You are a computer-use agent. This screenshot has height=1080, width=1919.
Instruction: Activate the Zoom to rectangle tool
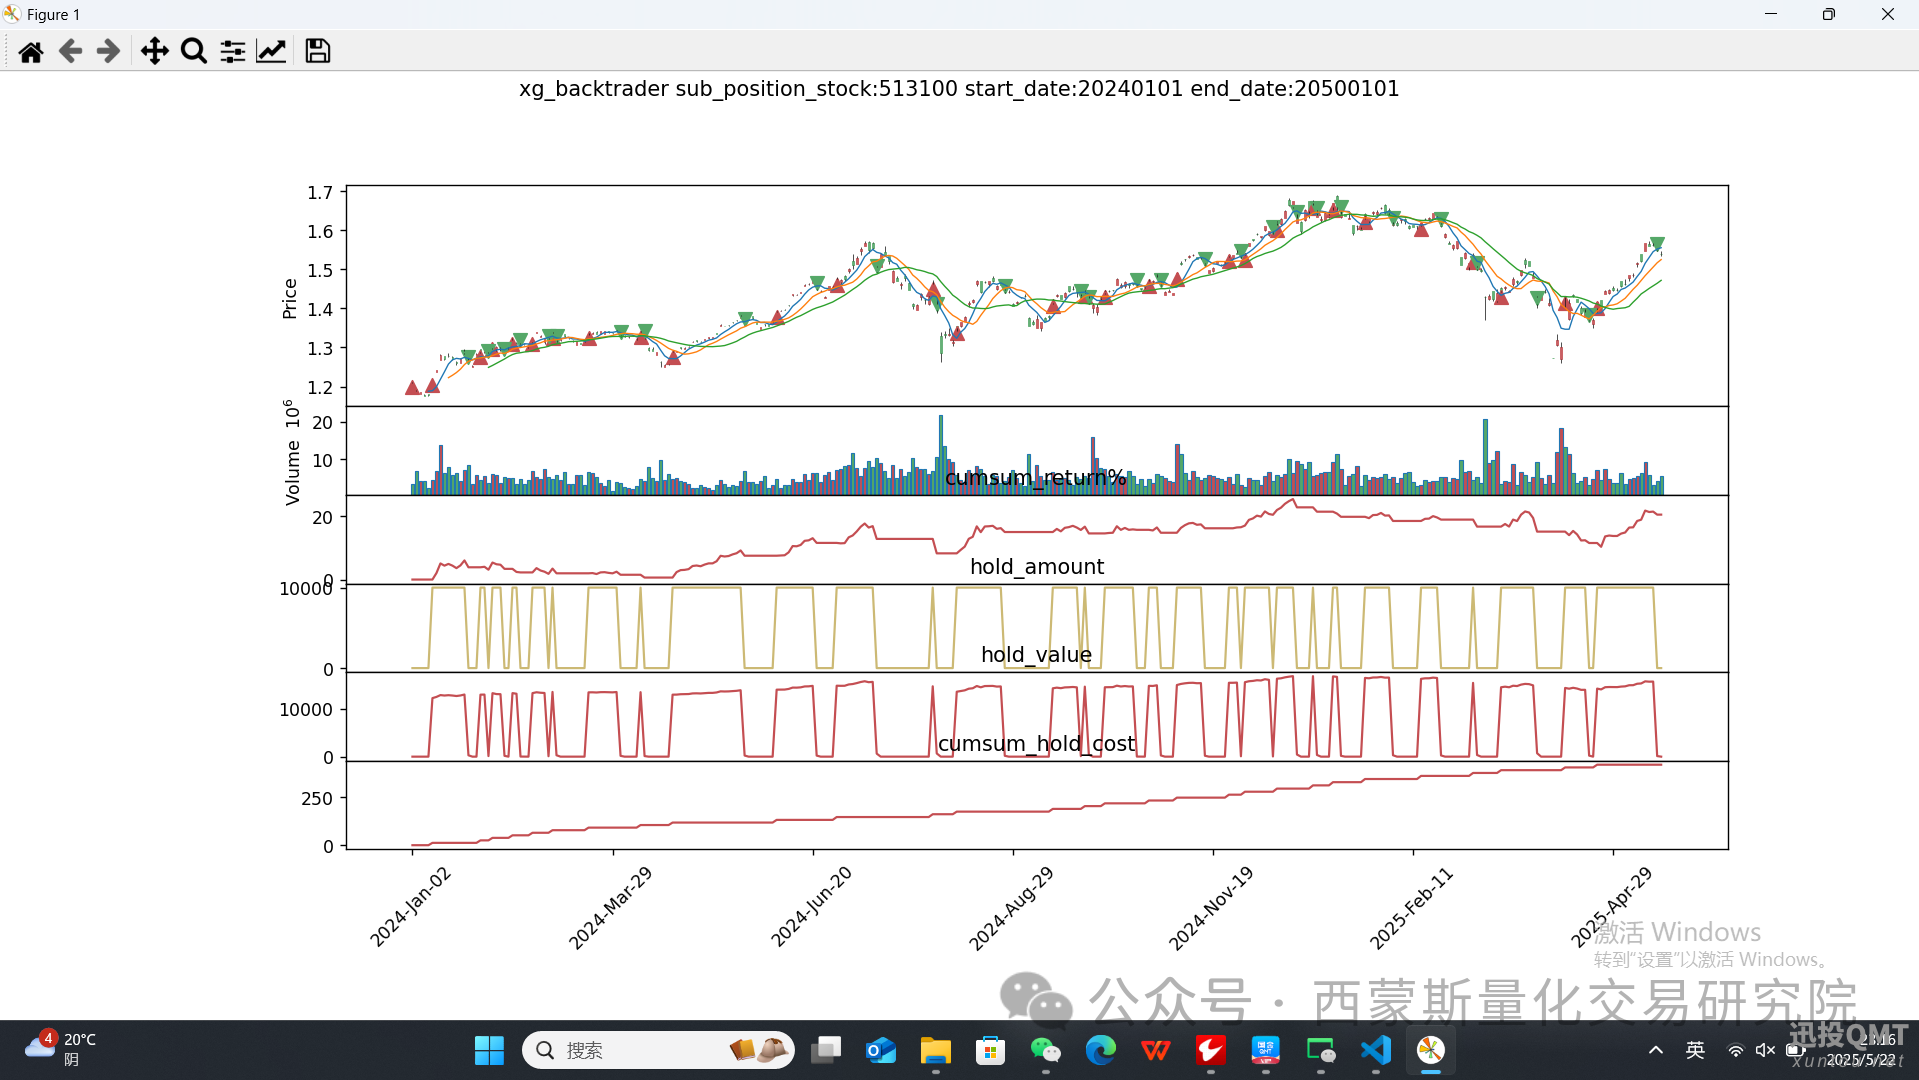click(x=194, y=51)
